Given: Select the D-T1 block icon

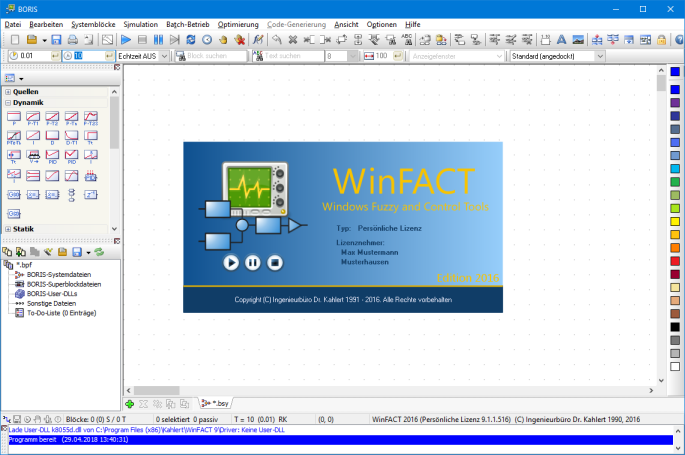Looking at the screenshot, I should (71, 137).
